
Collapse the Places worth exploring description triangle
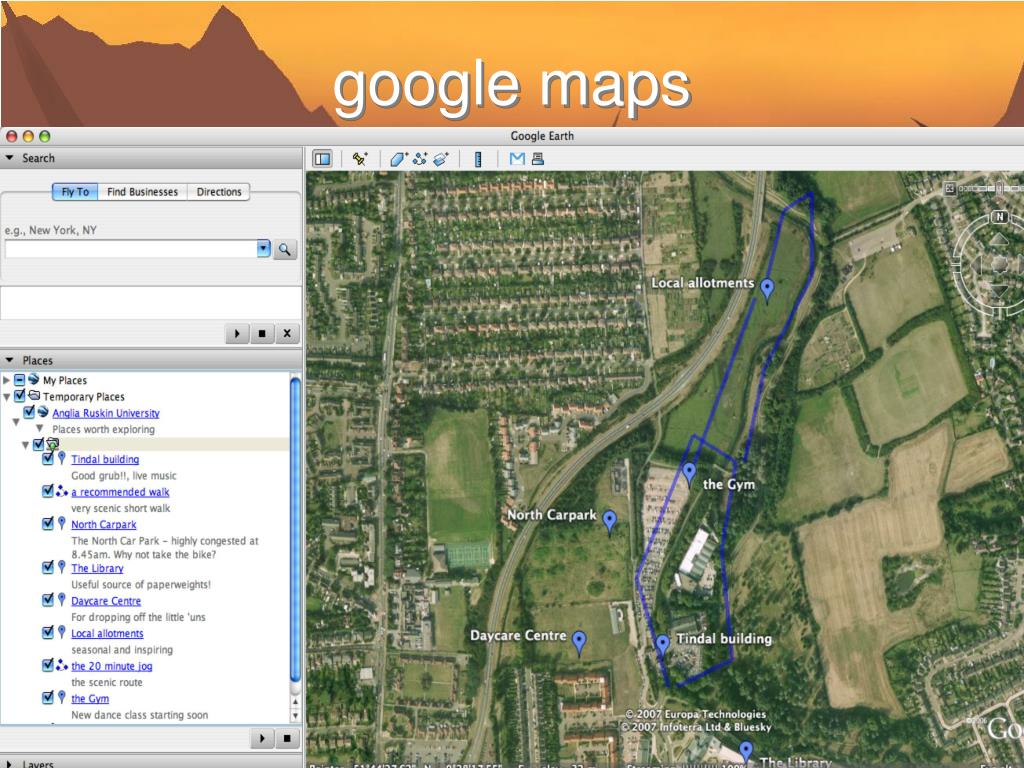[x=39, y=428]
